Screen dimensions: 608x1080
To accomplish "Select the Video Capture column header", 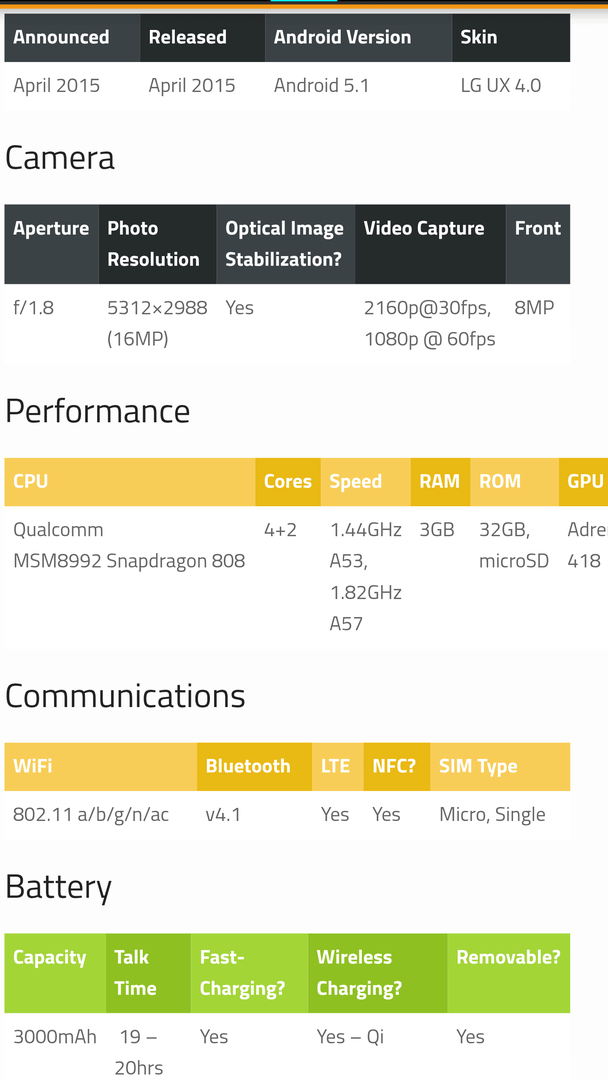I will point(430,244).
